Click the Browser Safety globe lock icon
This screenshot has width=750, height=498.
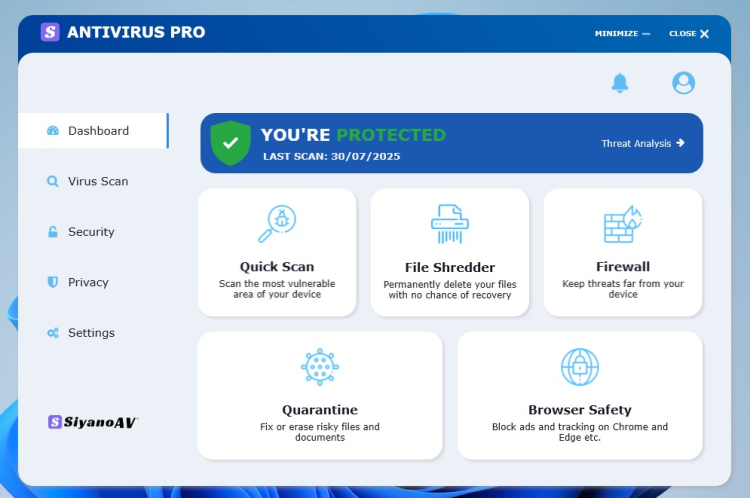click(x=580, y=367)
